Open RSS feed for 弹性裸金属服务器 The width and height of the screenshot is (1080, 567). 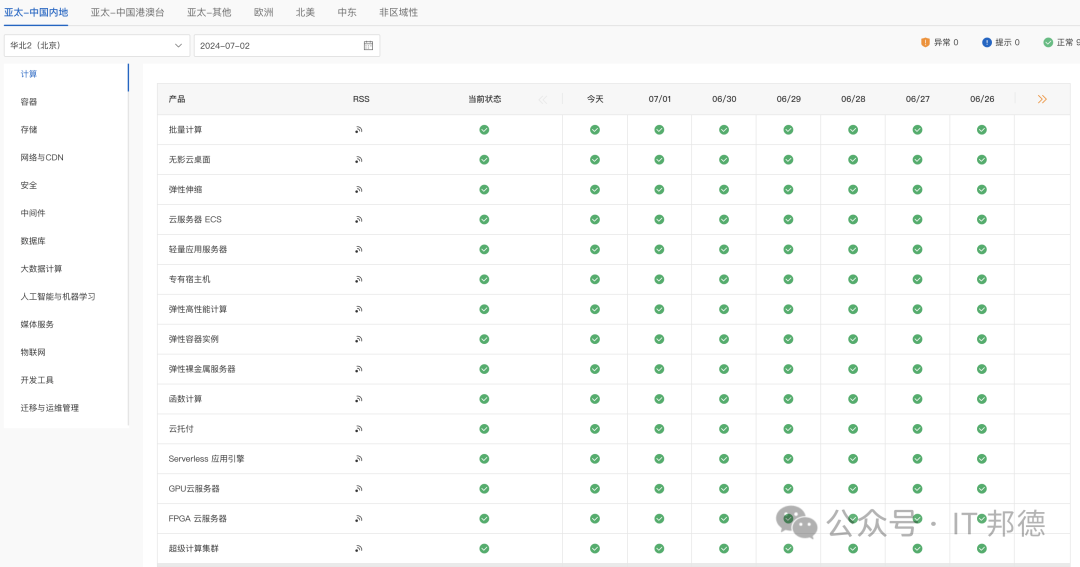pyautogui.click(x=358, y=369)
